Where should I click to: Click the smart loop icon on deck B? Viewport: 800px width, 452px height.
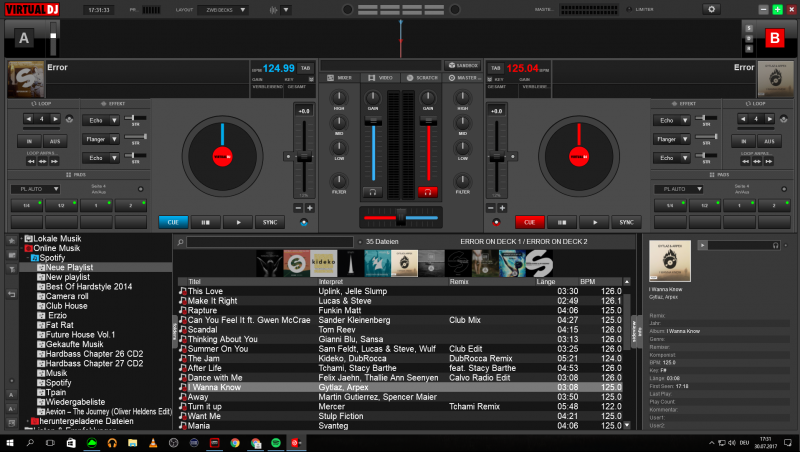pos(784,119)
